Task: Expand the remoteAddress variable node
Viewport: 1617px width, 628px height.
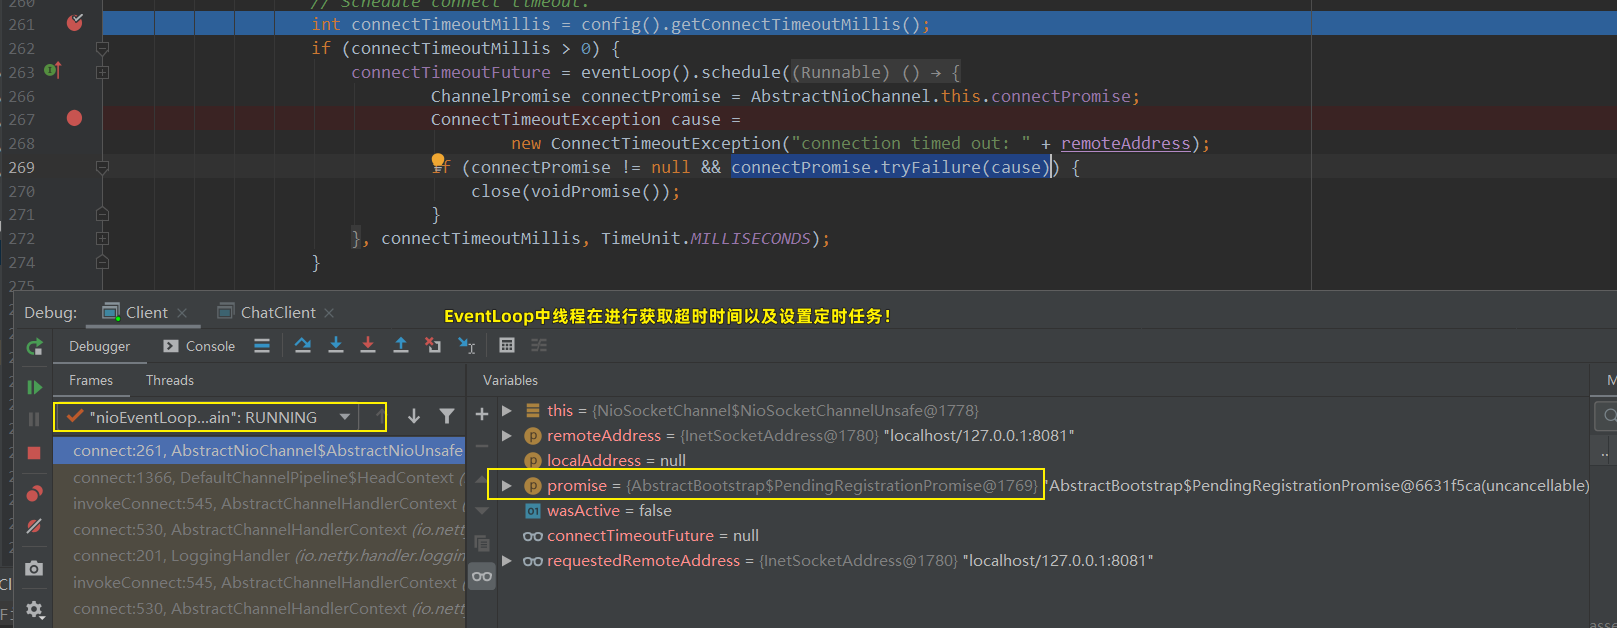Action: click(507, 436)
